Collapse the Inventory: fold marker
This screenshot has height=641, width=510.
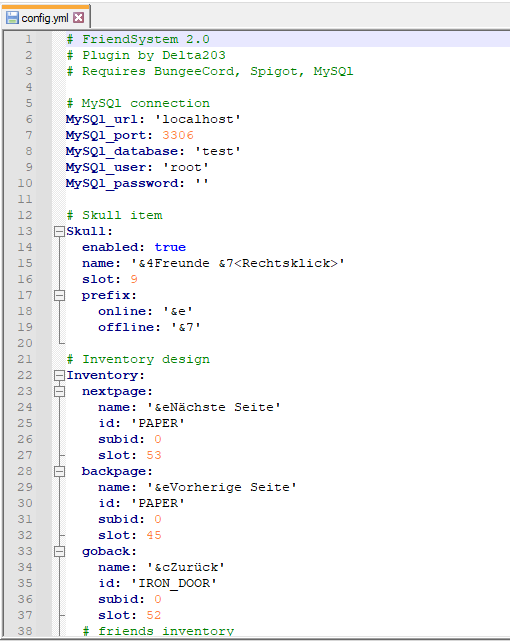click(x=60, y=375)
